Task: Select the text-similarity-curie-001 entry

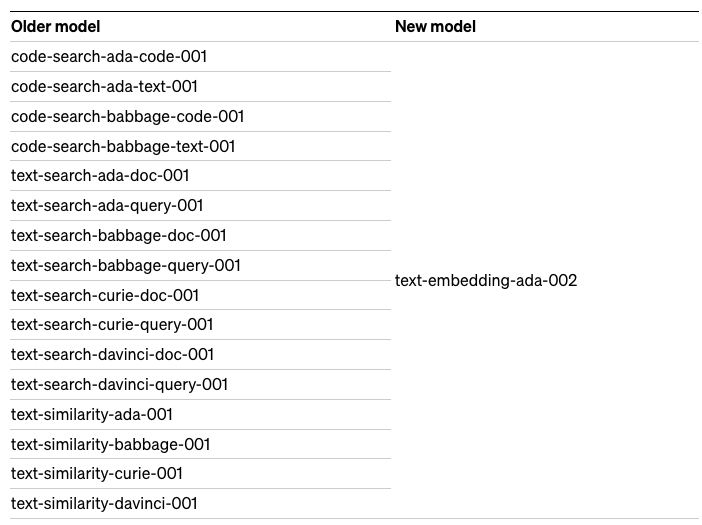Action: tap(97, 474)
